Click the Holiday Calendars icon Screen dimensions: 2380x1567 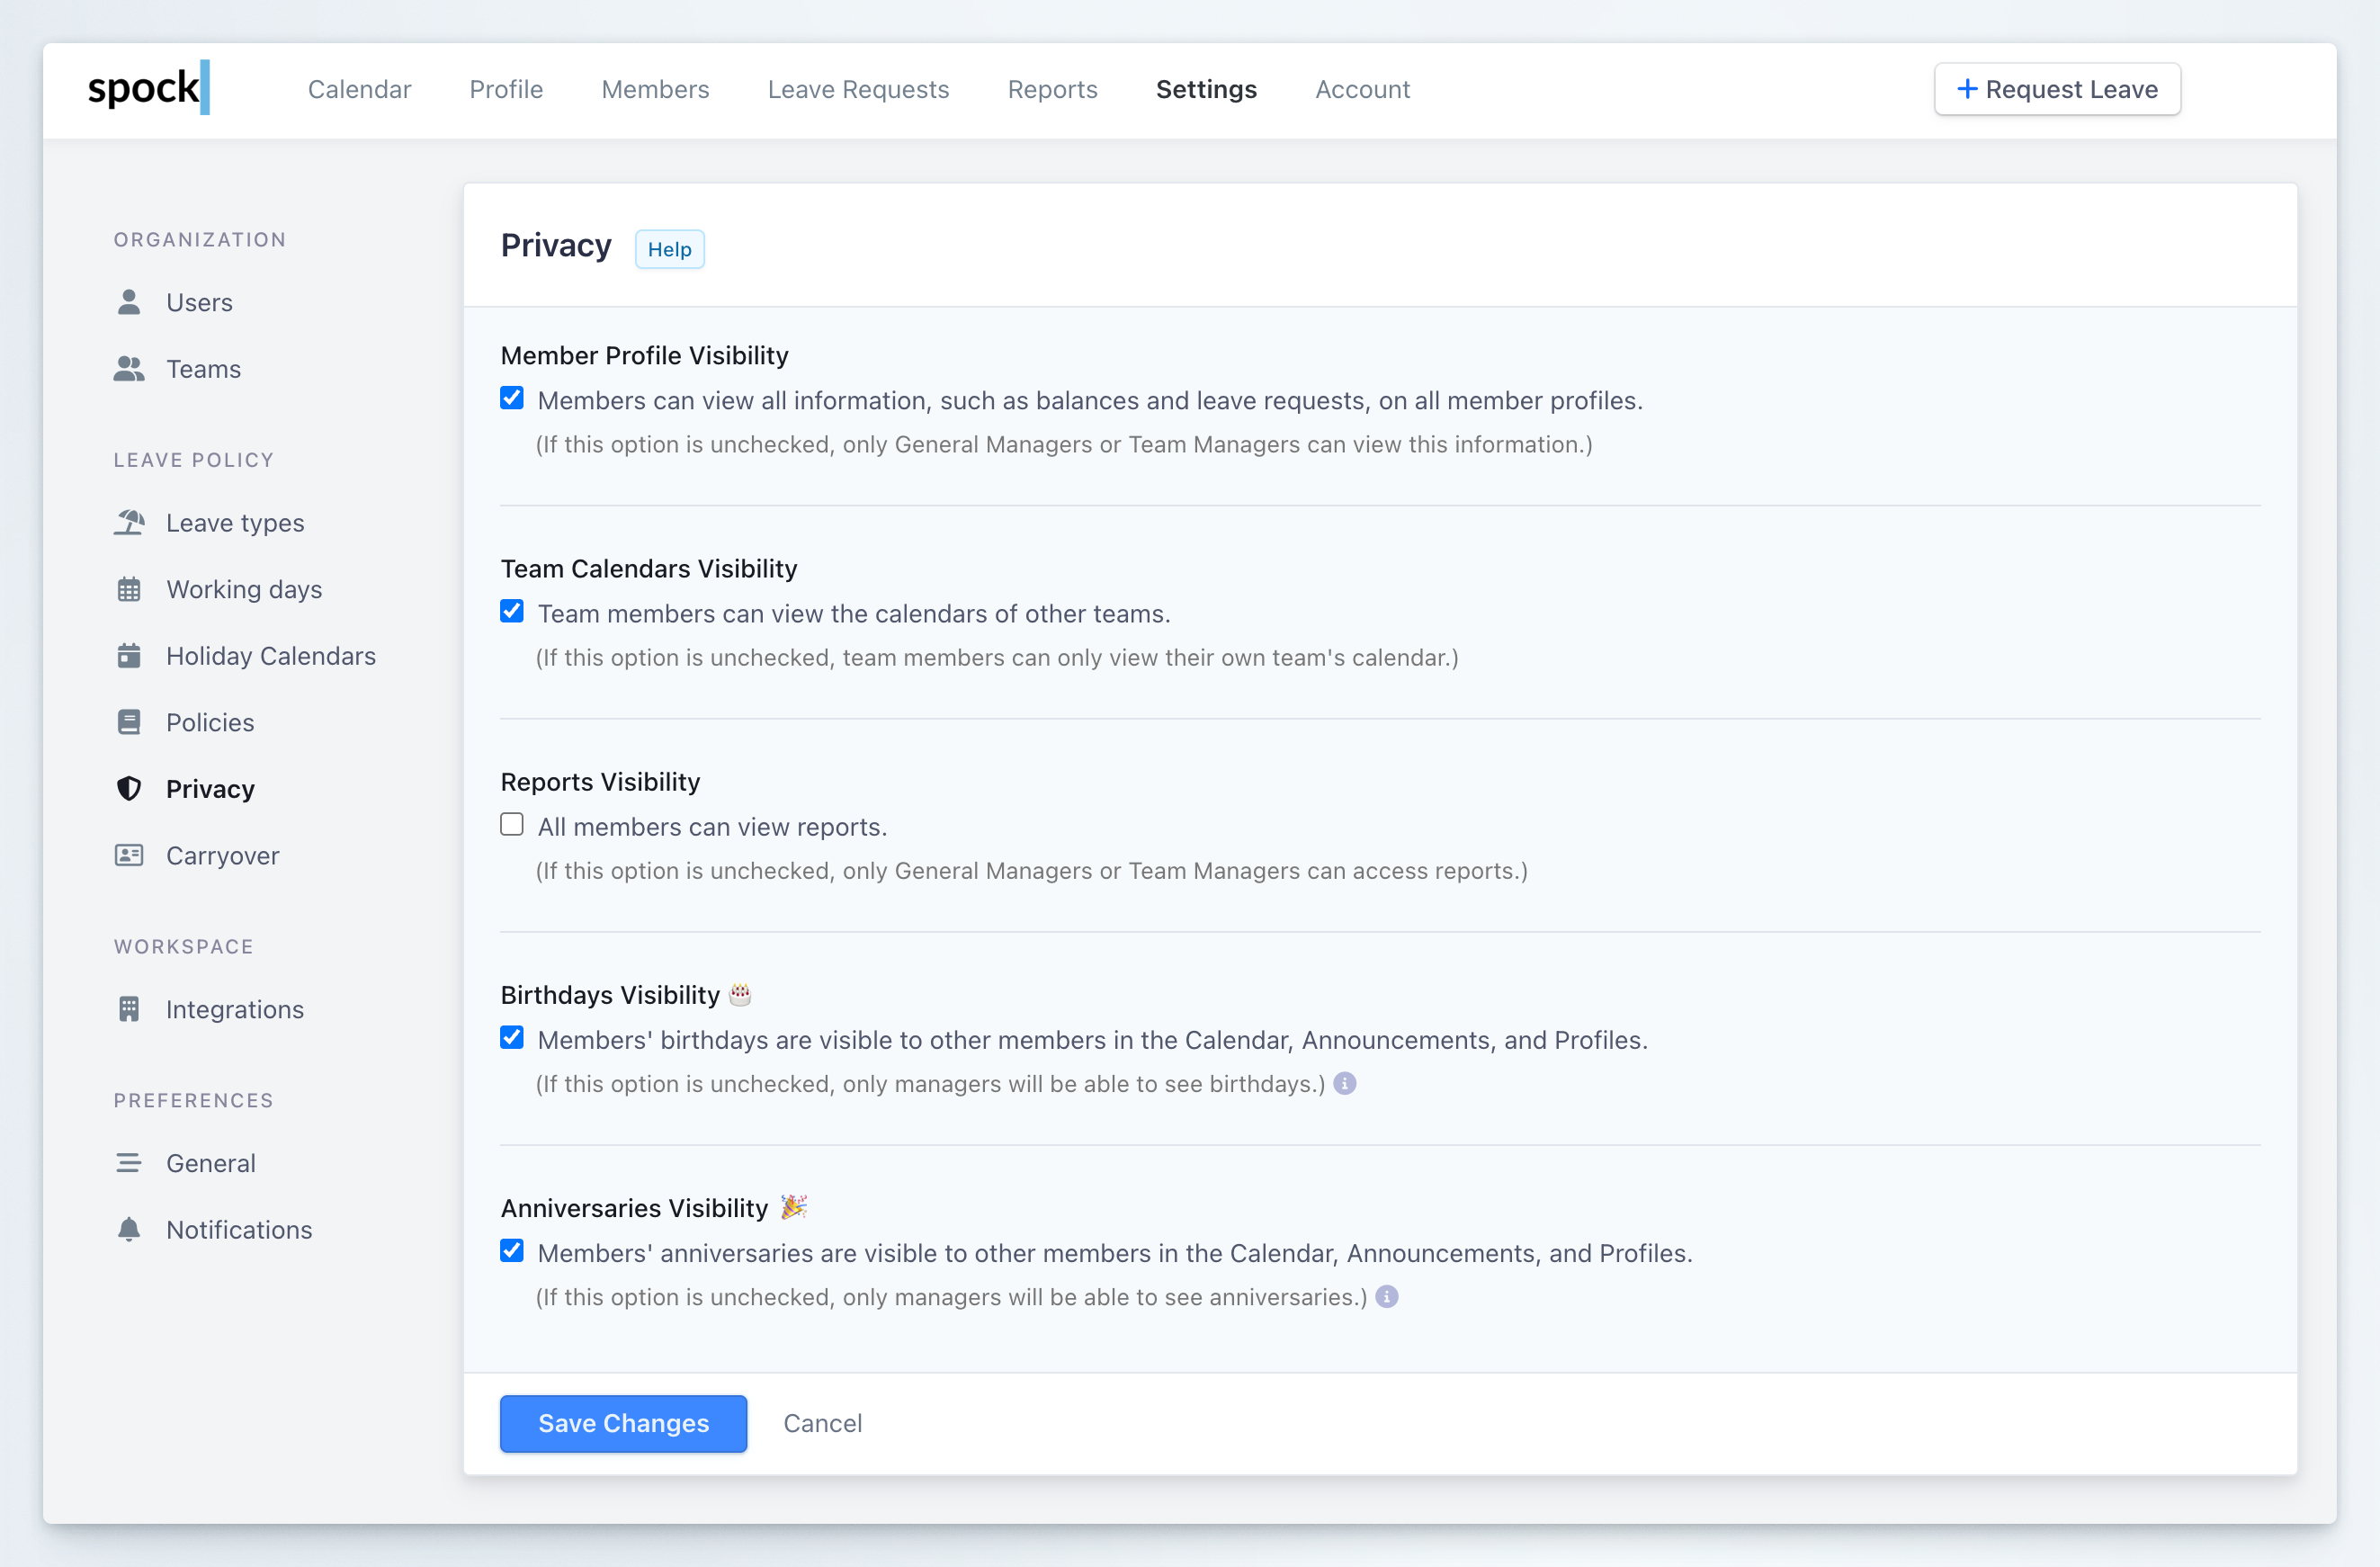tap(129, 656)
